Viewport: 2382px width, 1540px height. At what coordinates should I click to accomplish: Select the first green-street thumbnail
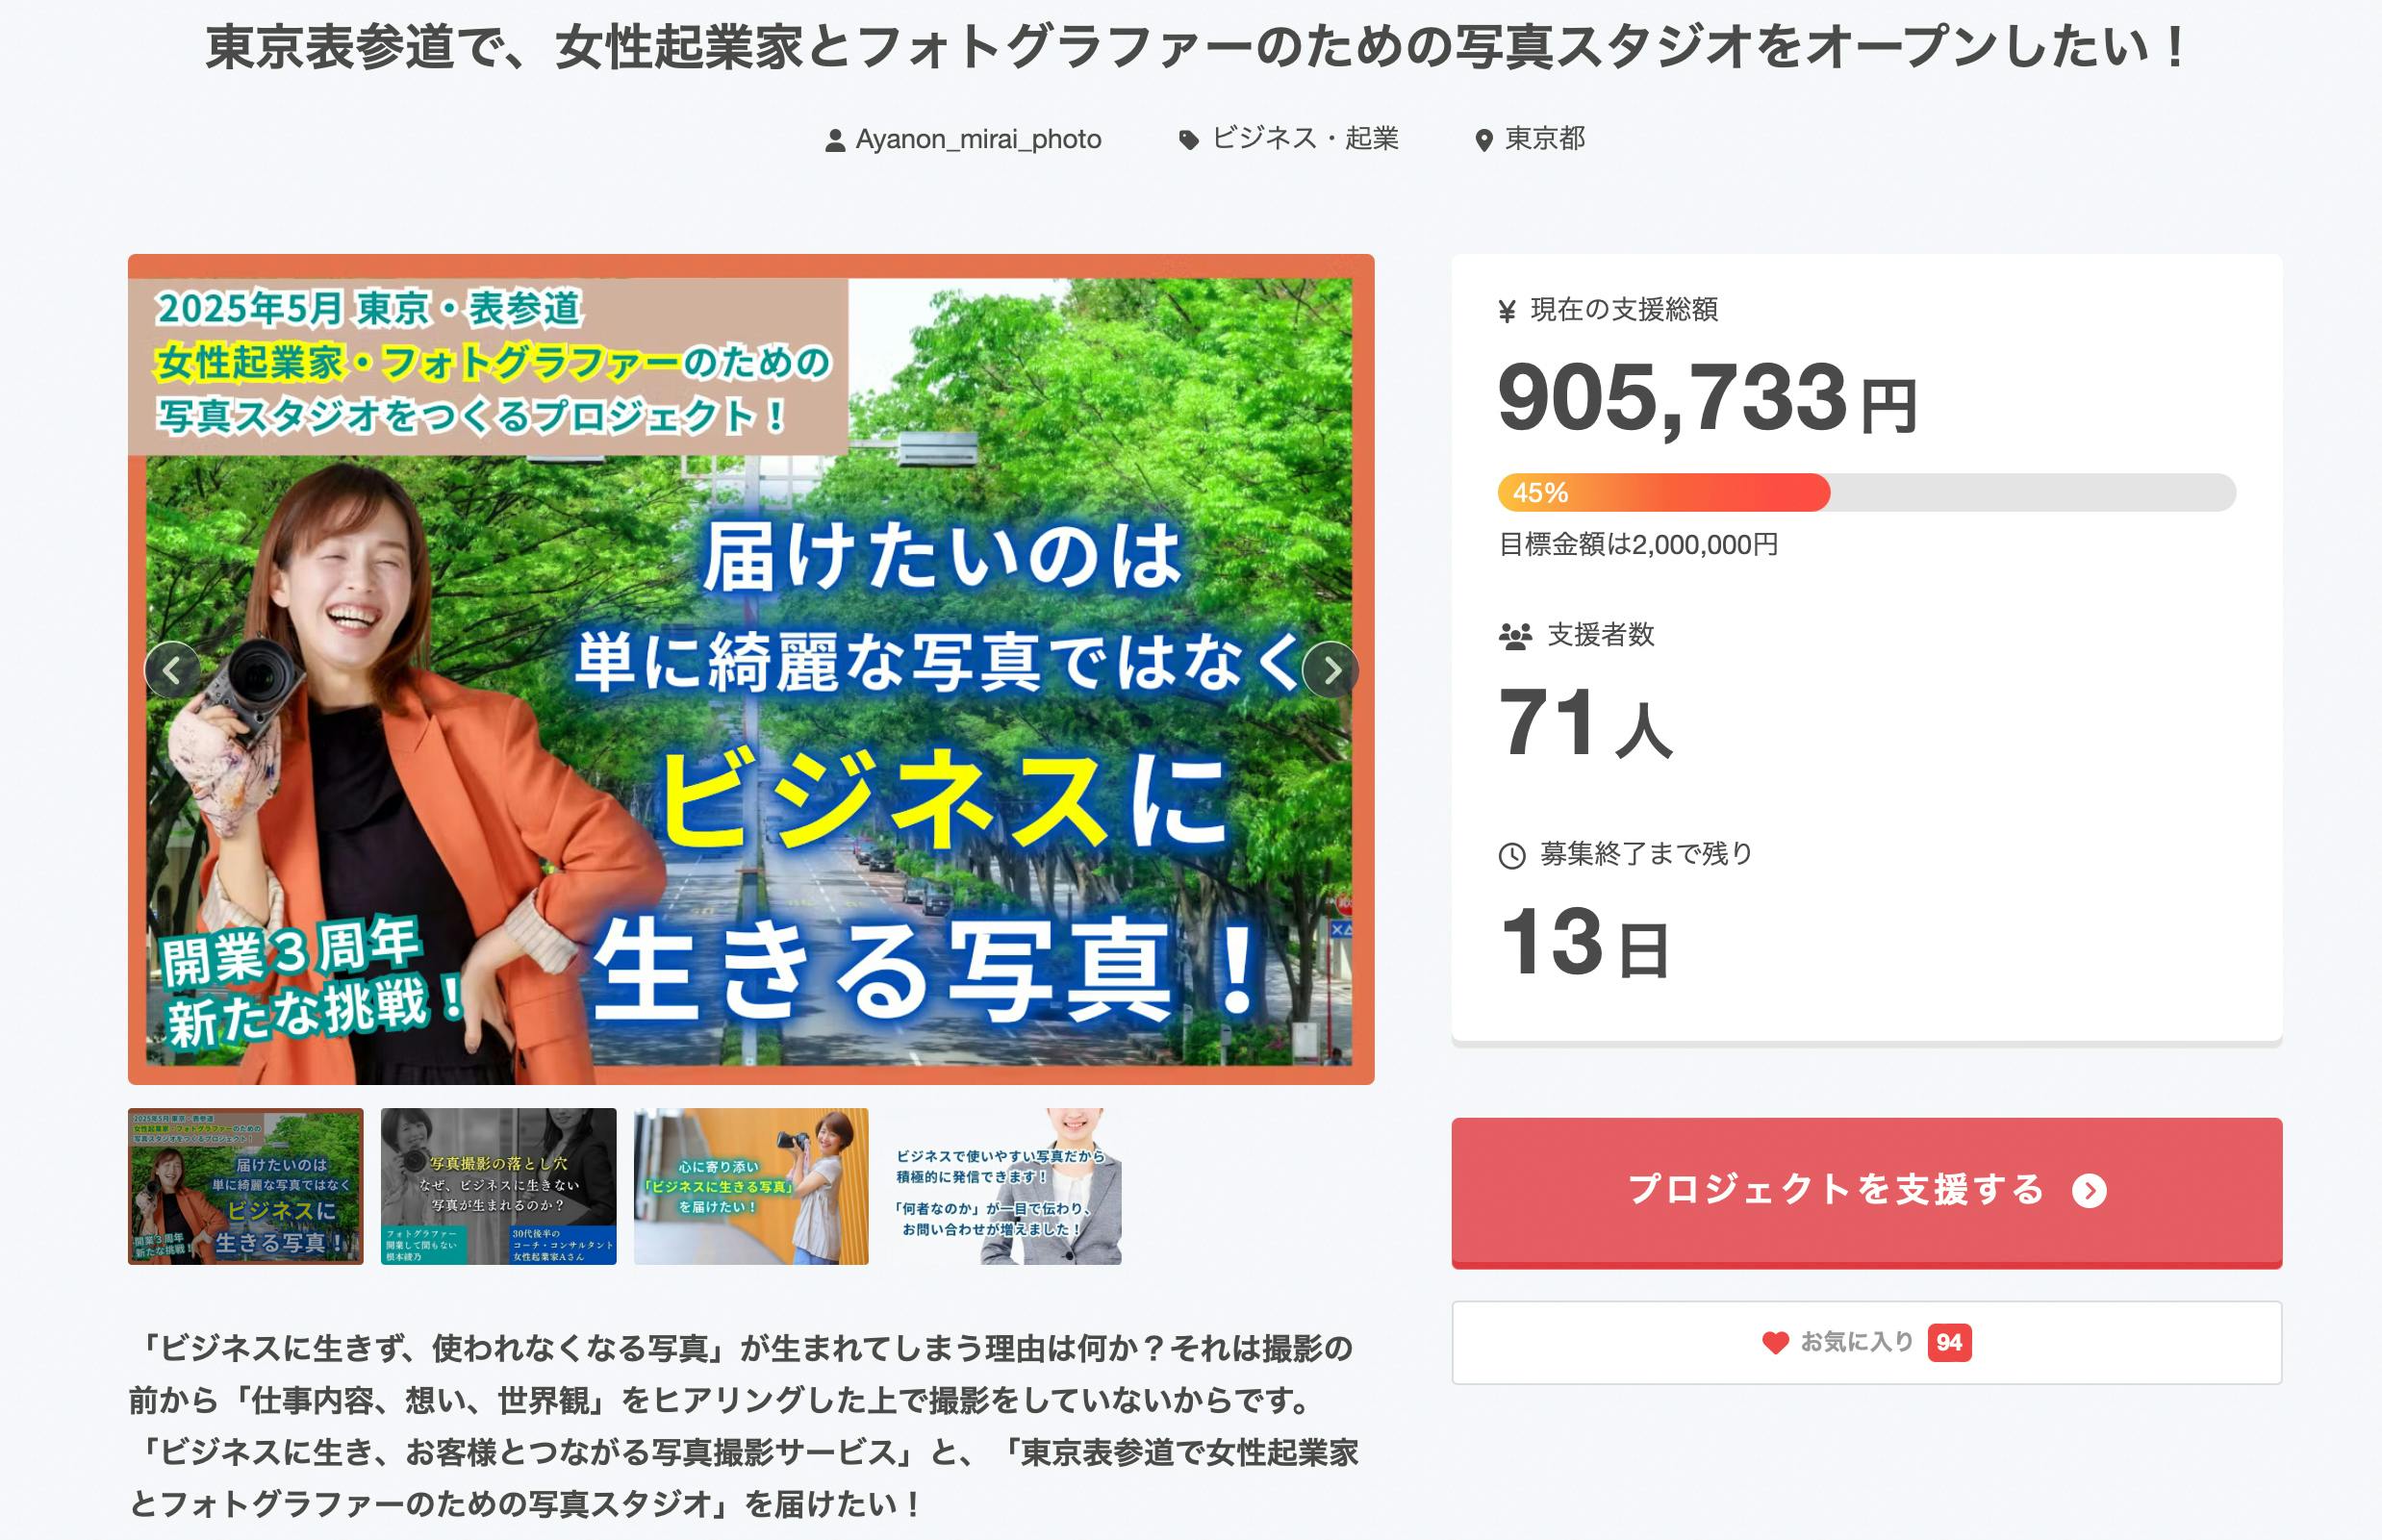pyautogui.click(x=246, y=1186)
